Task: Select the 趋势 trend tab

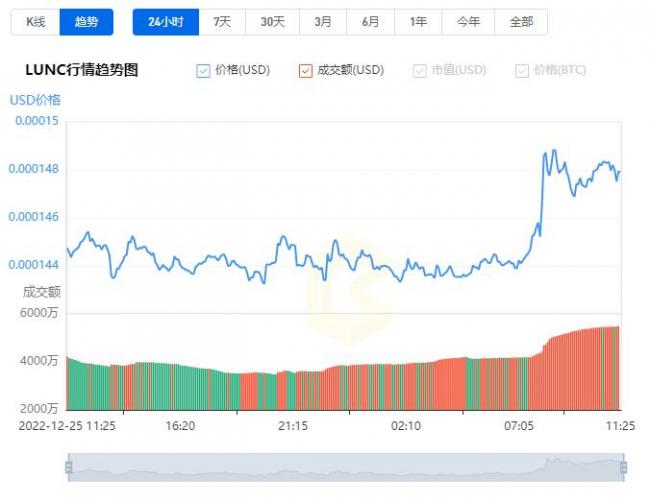Action: click(86, 22)
